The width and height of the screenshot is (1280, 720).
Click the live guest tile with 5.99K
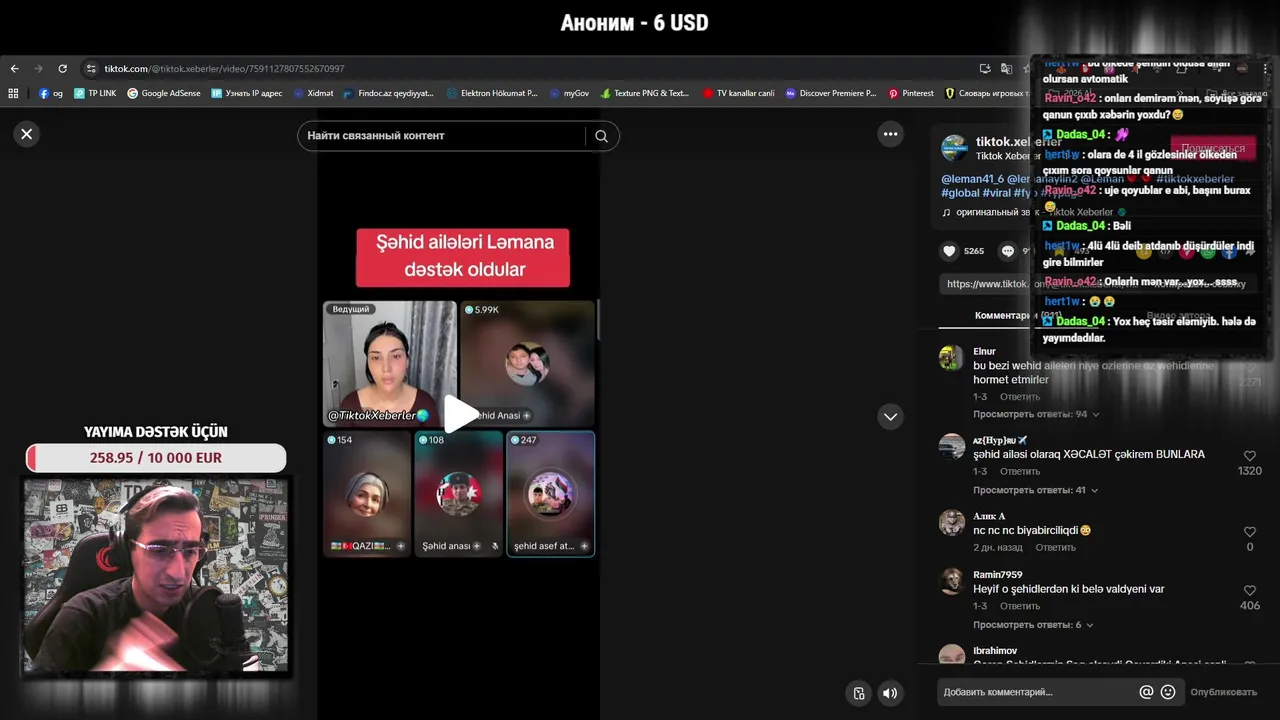528,363
